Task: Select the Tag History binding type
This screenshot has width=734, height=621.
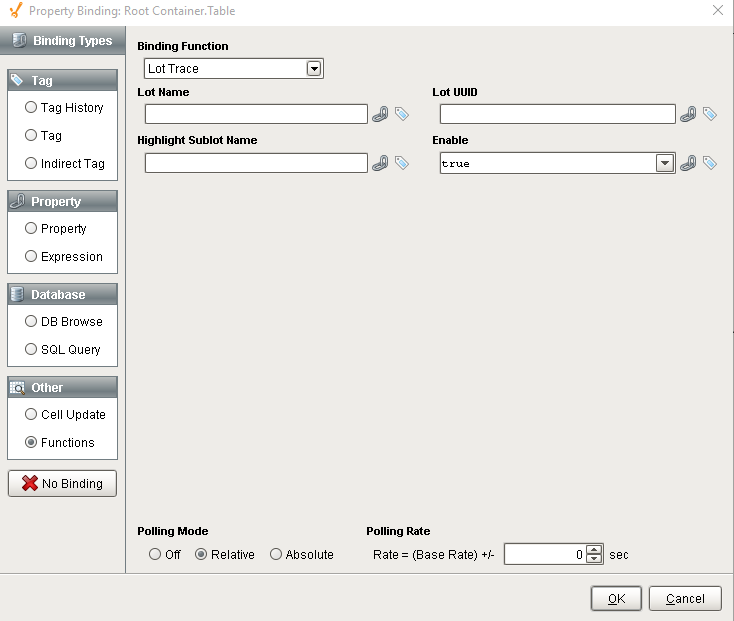Action: pyautogui.click(x=31, y=107)
